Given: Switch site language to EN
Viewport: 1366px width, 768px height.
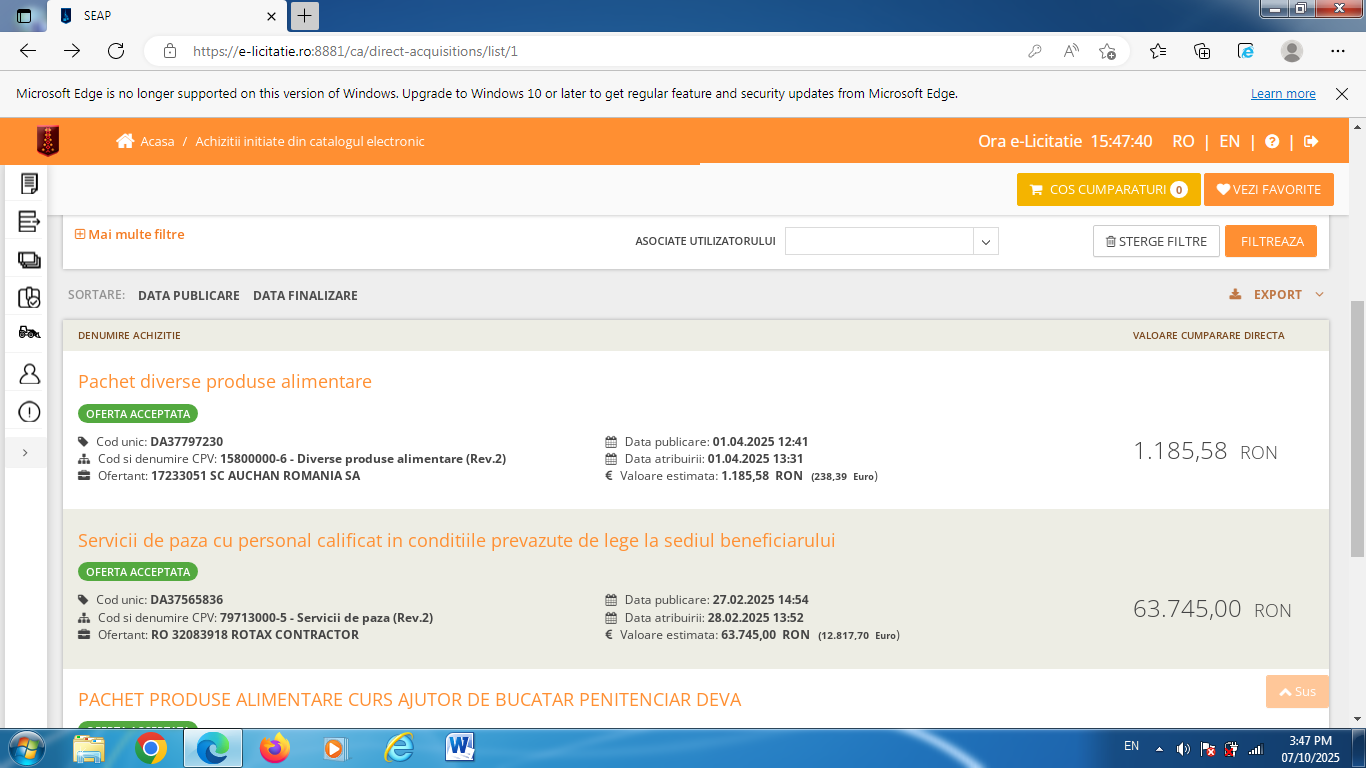Looking at the screenshot, I should click(x=1229, y=142).
